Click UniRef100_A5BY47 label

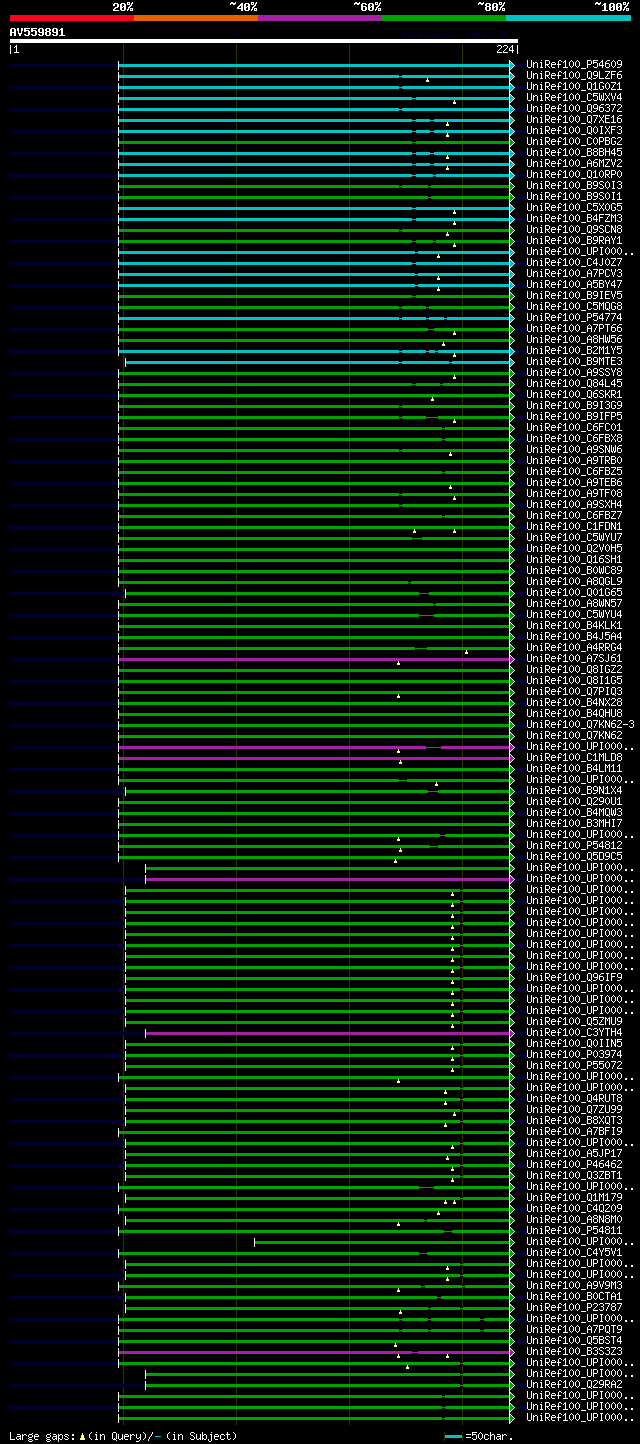point(574,285)
